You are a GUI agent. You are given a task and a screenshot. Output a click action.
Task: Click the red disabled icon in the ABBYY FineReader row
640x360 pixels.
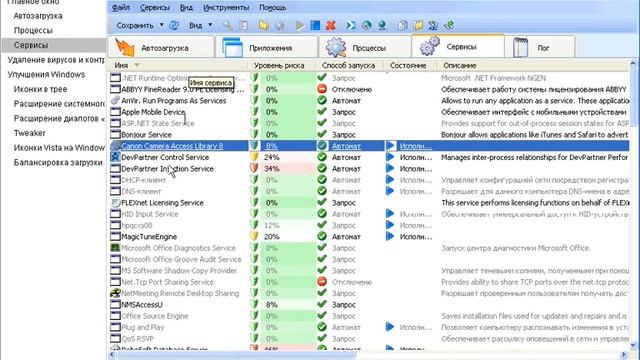pyautogui.click(x=322, y=89)
